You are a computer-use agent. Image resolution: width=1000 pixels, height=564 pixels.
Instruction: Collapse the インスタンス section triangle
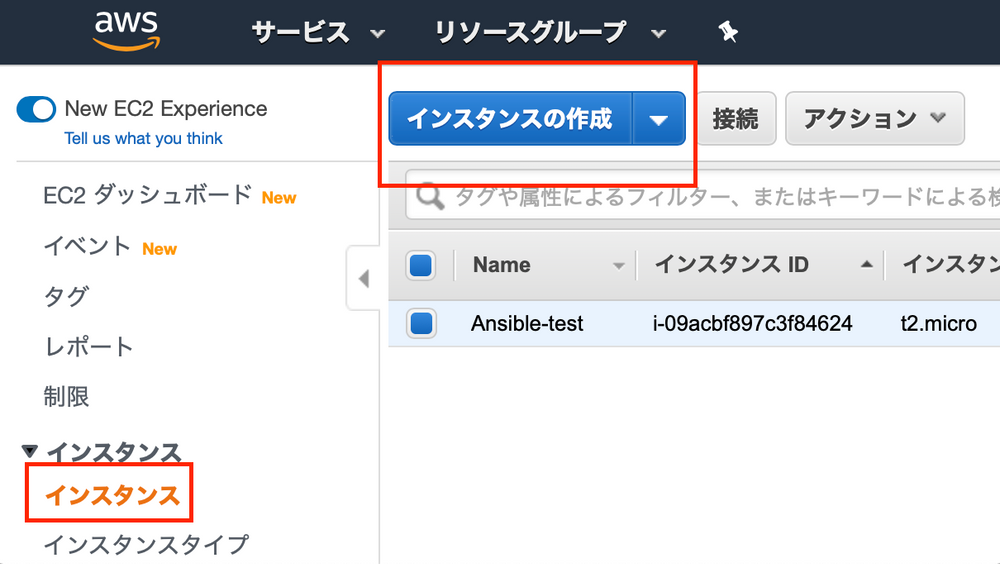29,452
